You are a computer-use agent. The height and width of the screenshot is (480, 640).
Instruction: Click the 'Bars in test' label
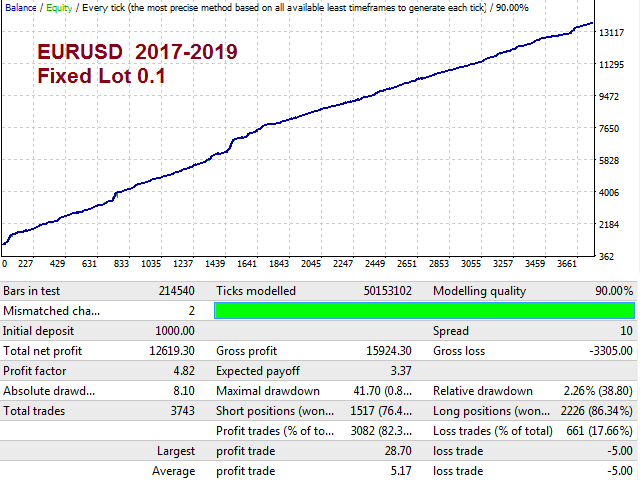click(x=31, y=291)
